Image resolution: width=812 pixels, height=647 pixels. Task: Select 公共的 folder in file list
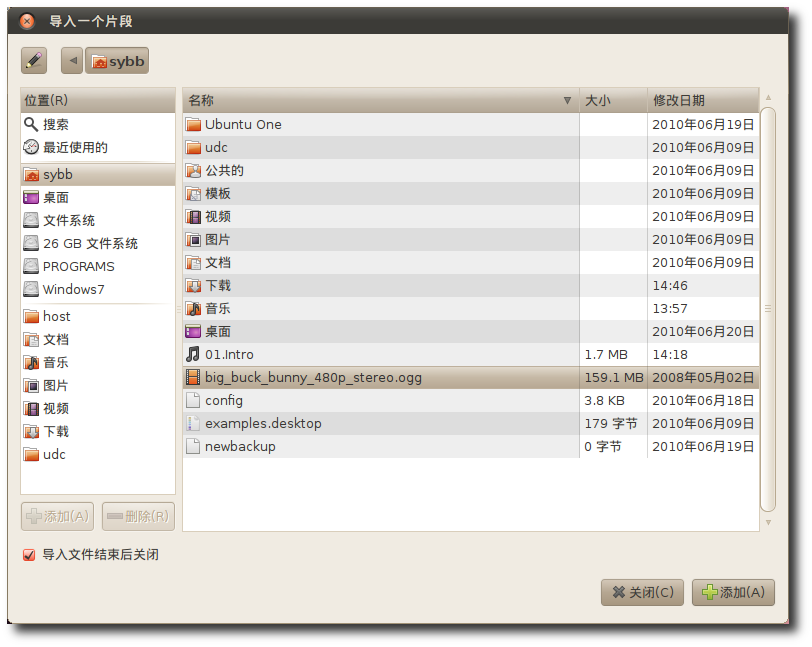[471, 170]
